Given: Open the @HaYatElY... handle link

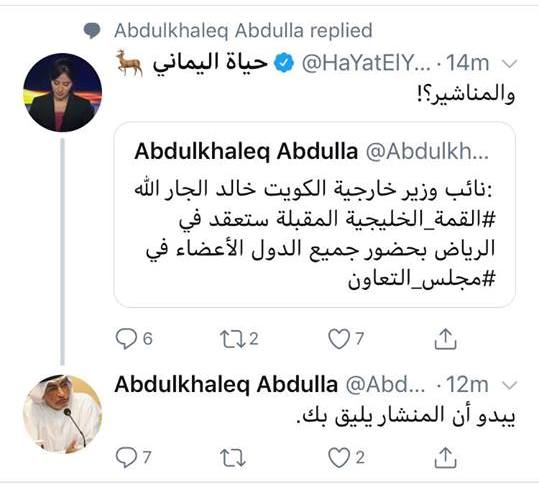Looking at the screenshot, I should [366, 63].
